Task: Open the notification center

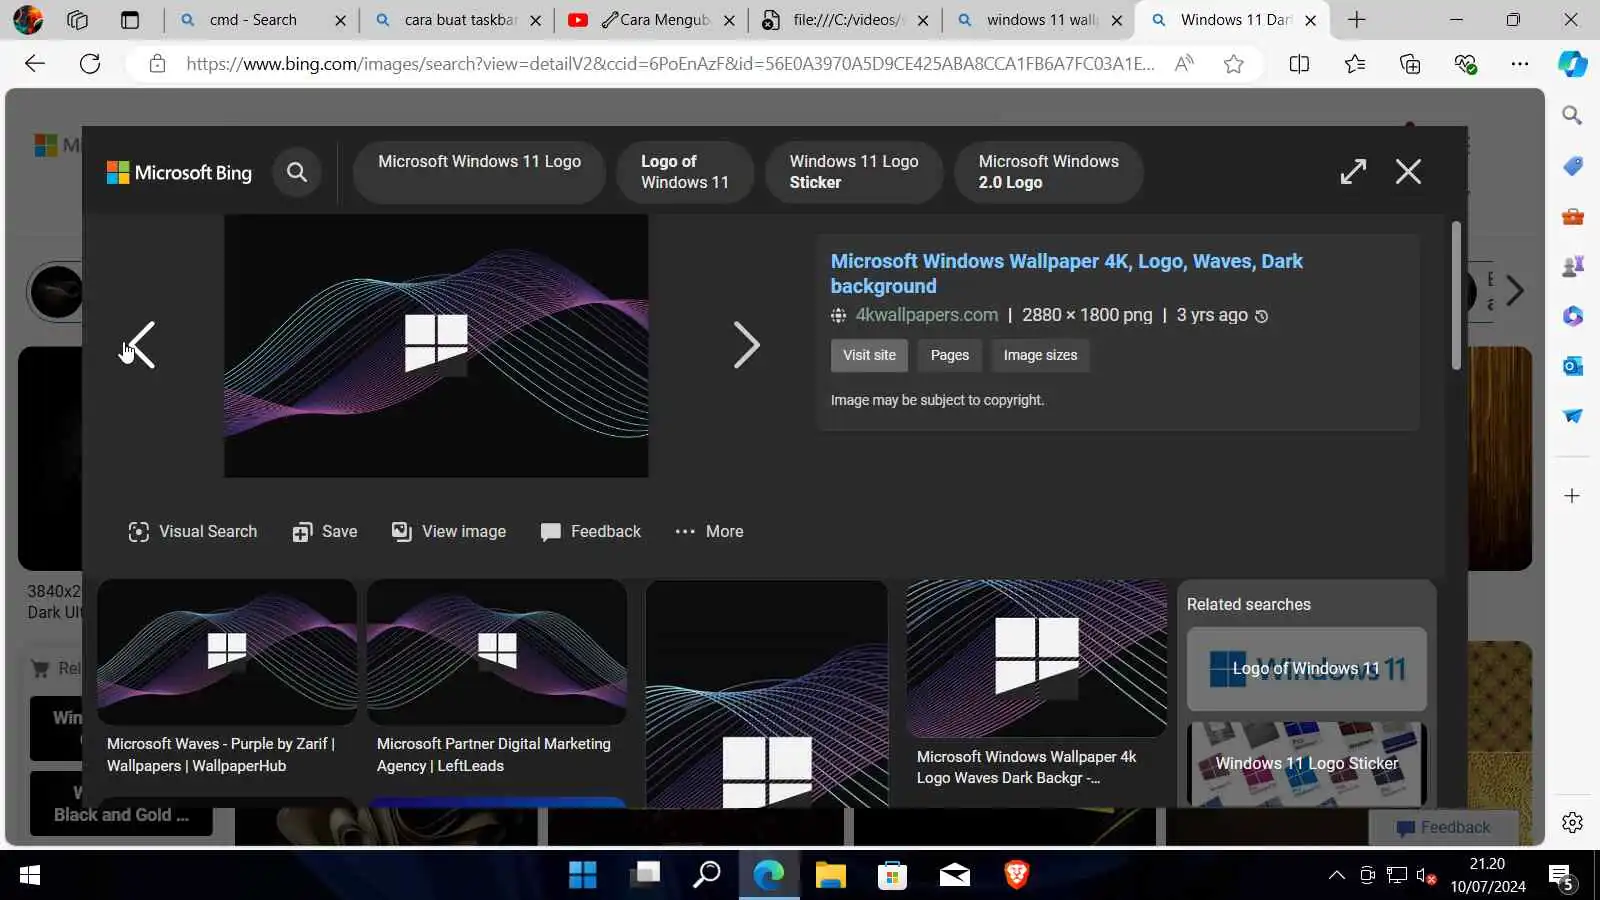Action: point(1562,877)
